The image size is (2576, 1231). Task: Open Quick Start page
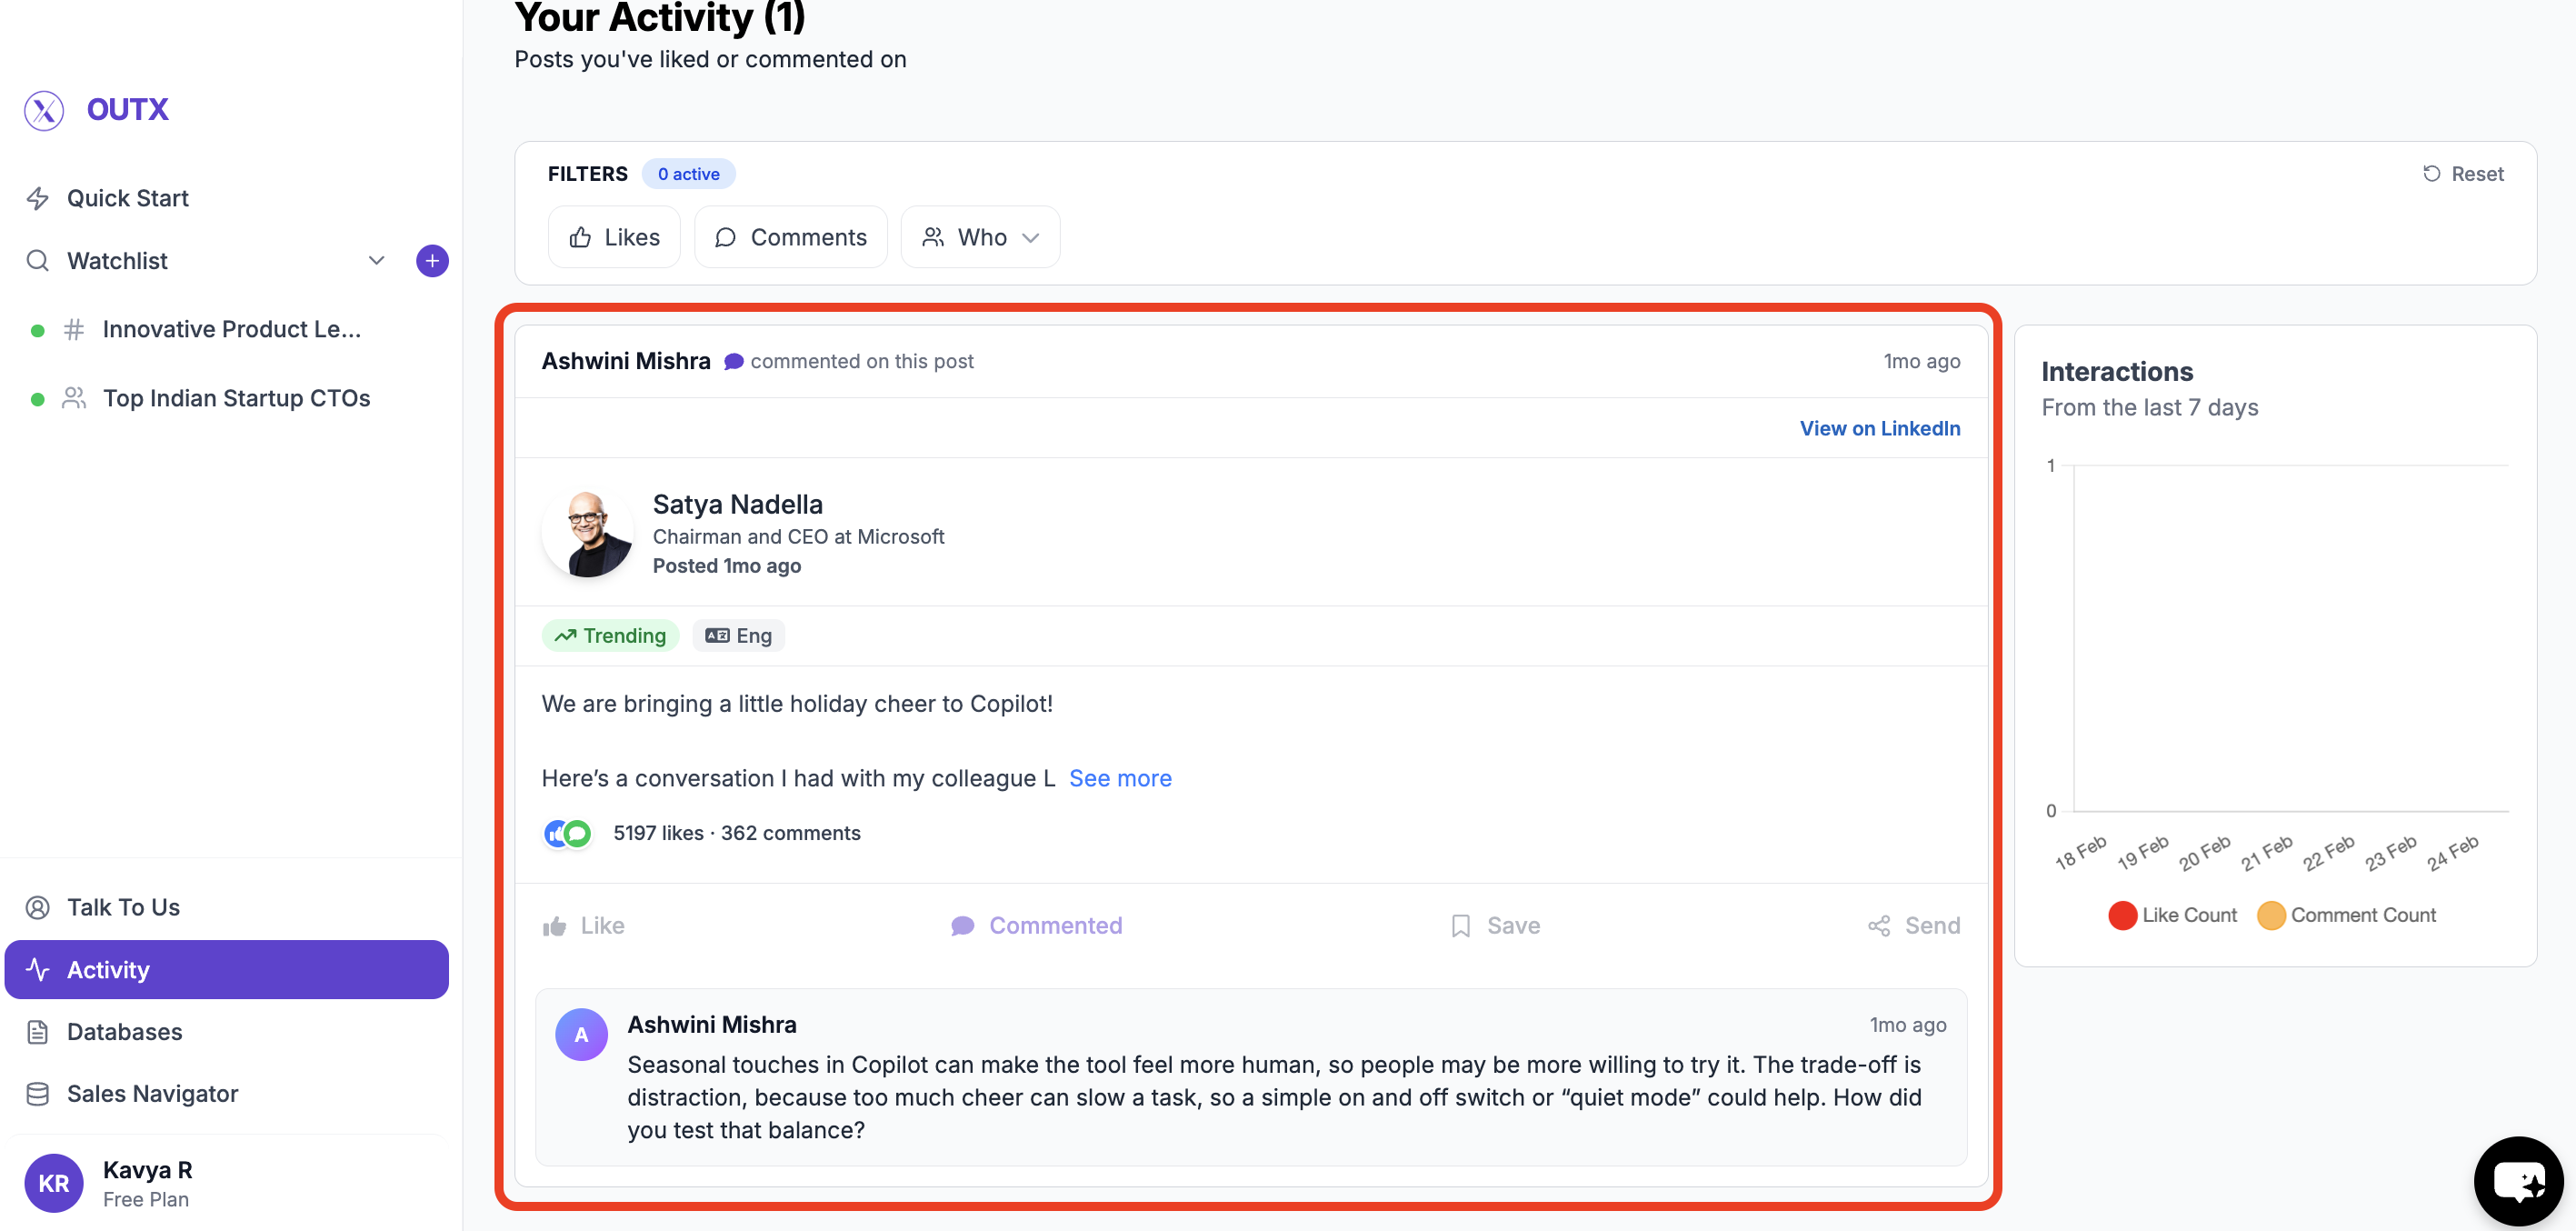[127, 198]
